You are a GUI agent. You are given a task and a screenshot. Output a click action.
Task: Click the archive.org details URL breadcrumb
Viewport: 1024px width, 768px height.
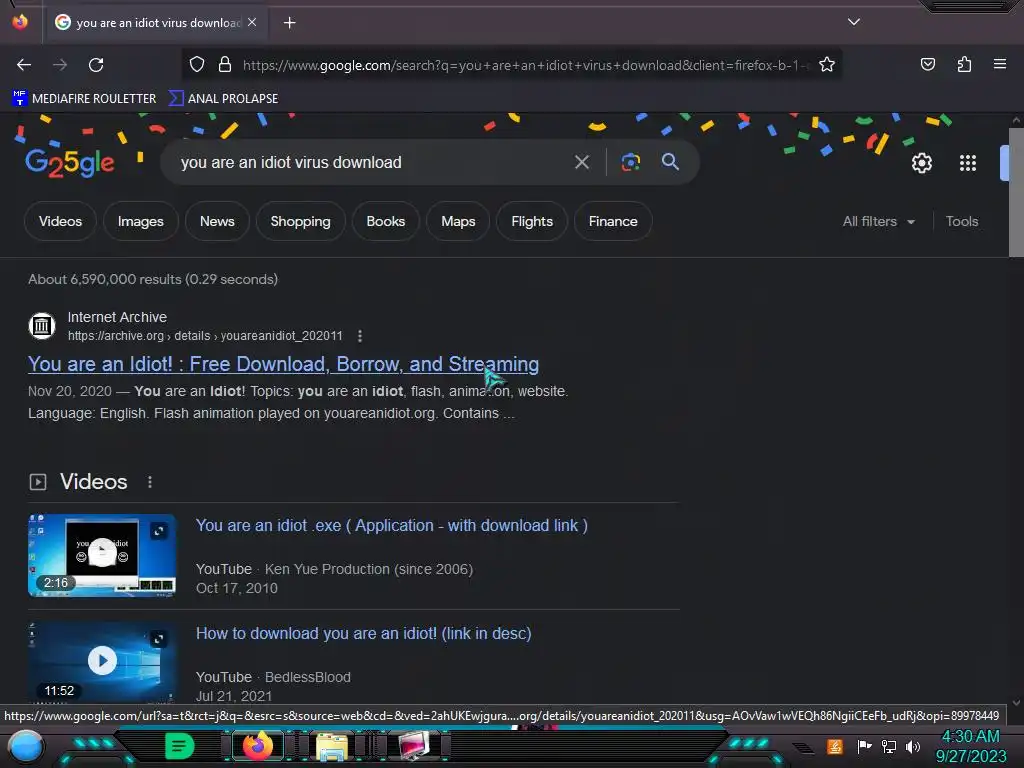coord(205,336)
